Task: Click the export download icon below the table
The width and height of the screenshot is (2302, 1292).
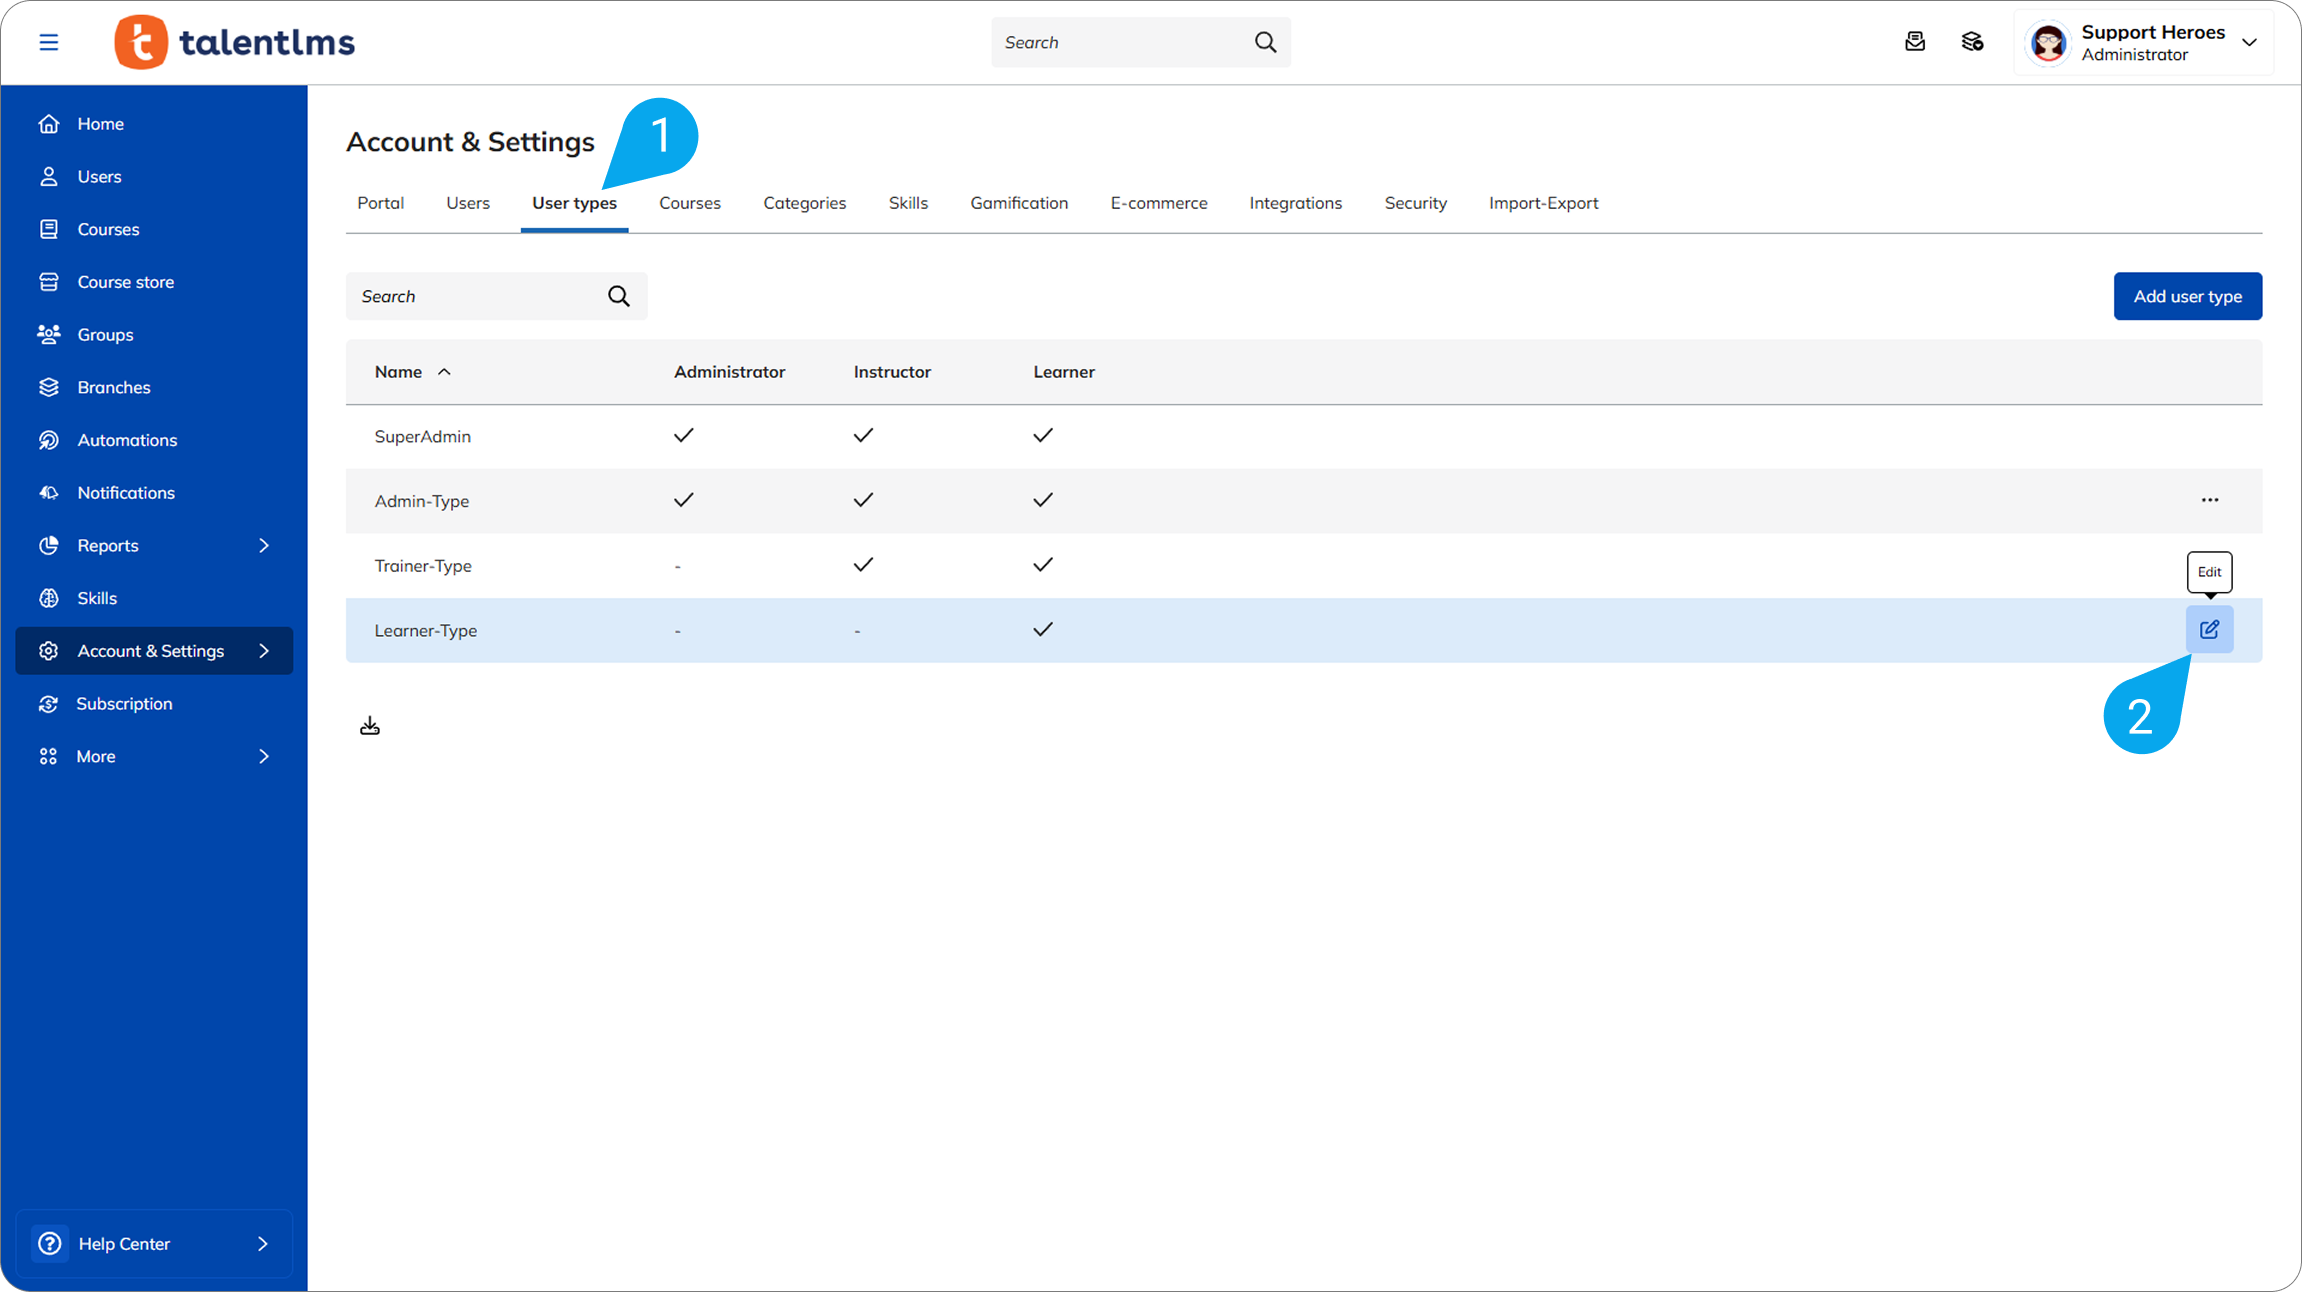Action: coord(370,726)
